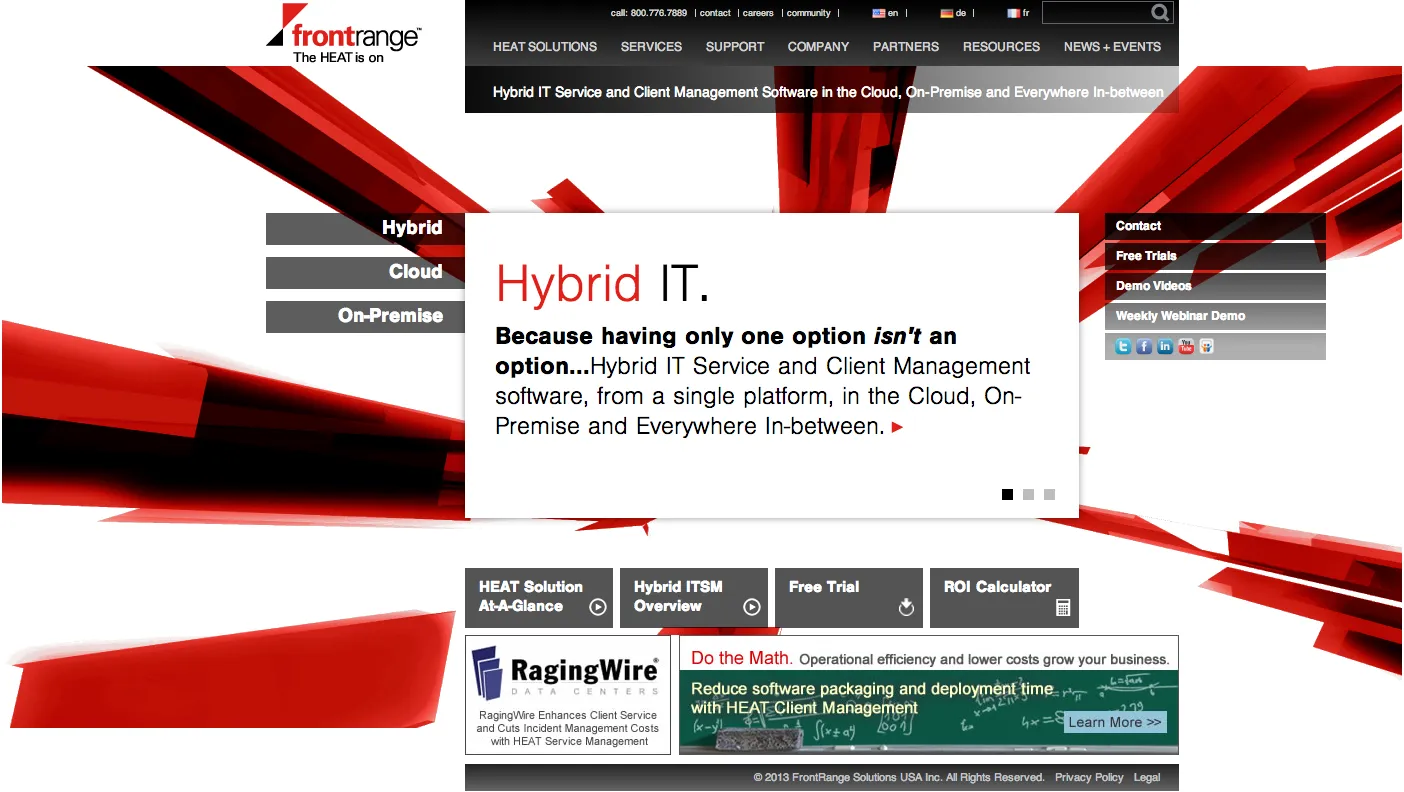Click the 'community' link in top bar
1404x792 pixels.
[809, 13]
